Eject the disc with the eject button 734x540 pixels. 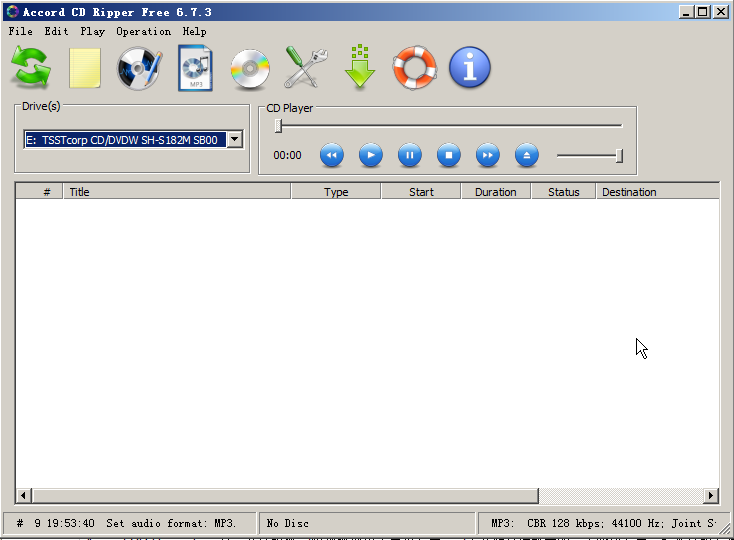point(527,155)
